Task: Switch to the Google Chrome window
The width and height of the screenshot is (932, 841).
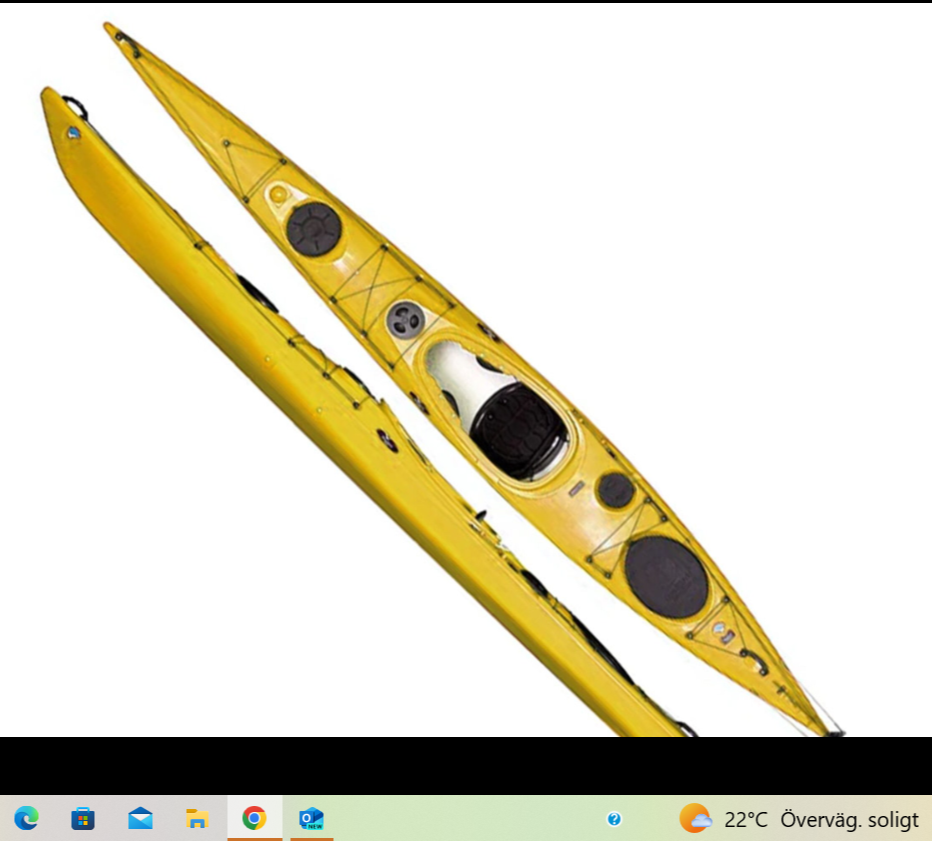Action: 254,819
